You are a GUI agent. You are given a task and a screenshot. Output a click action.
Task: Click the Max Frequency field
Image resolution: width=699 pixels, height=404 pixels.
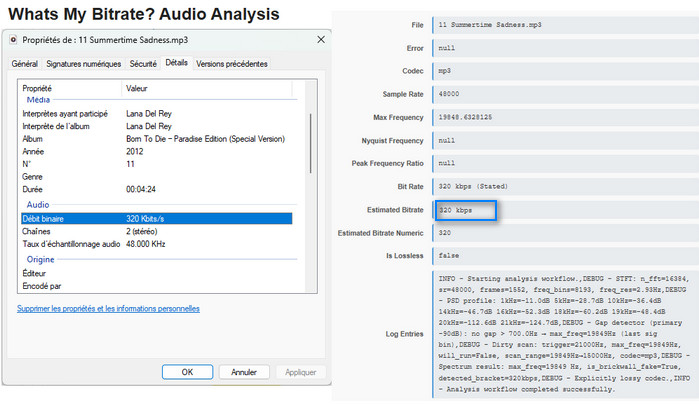(565, 117)
